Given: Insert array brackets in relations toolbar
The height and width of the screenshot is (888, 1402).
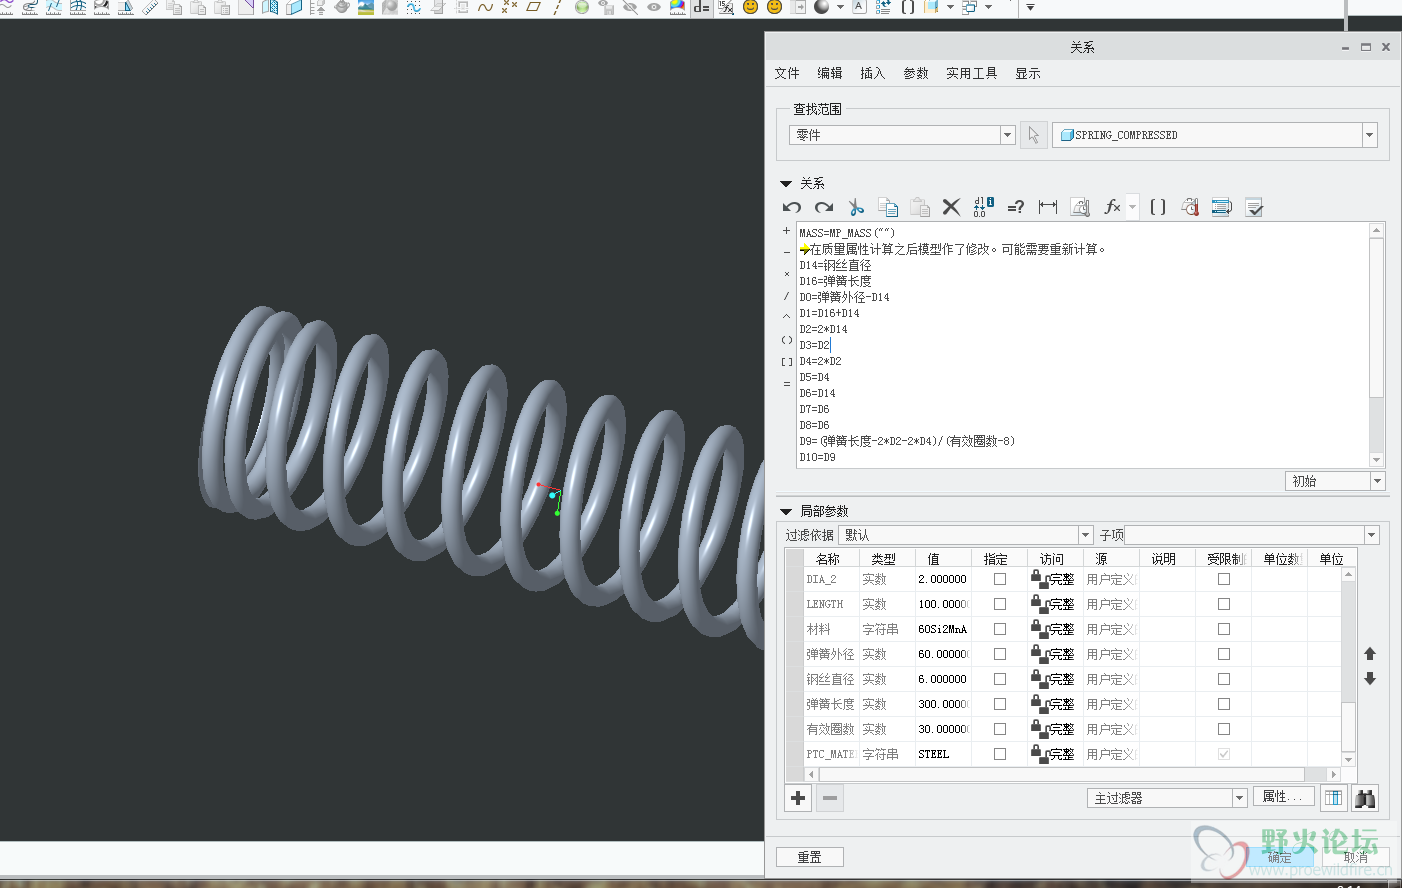Looking at the screenshot, I should [1158, 207].
